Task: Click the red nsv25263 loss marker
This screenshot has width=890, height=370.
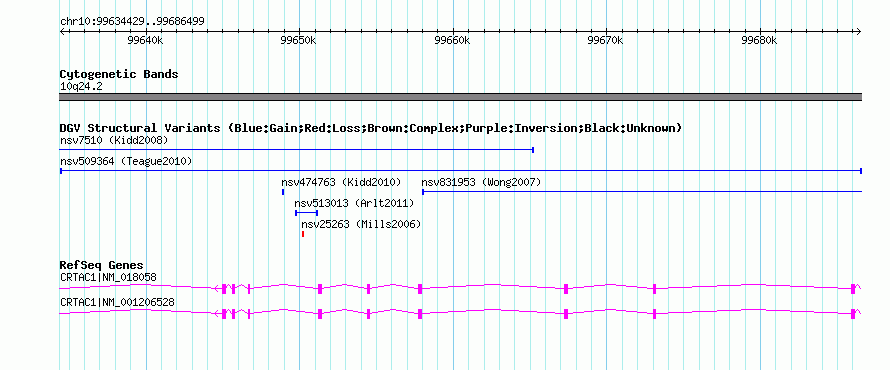Action: click(x=303, y=234)
